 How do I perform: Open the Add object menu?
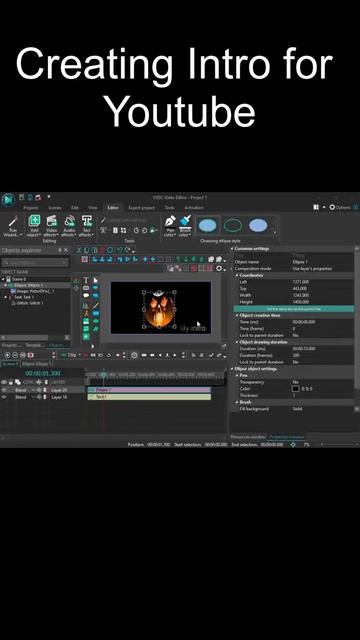point(34,226)
